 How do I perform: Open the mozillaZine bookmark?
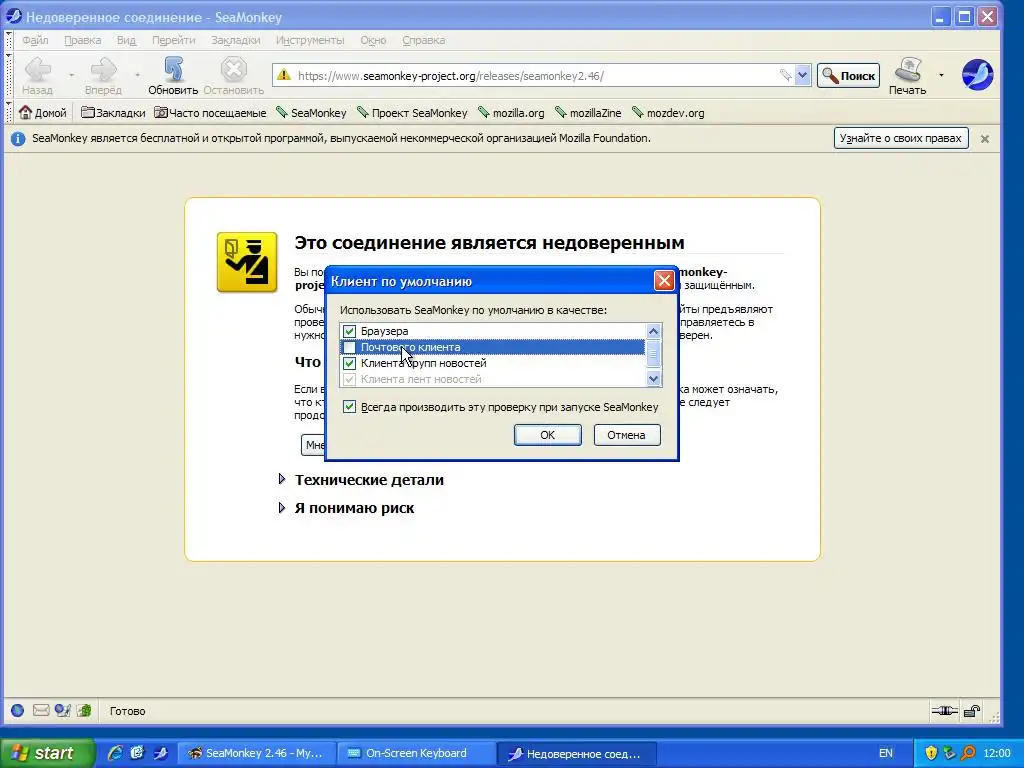[x=588, y=113]
